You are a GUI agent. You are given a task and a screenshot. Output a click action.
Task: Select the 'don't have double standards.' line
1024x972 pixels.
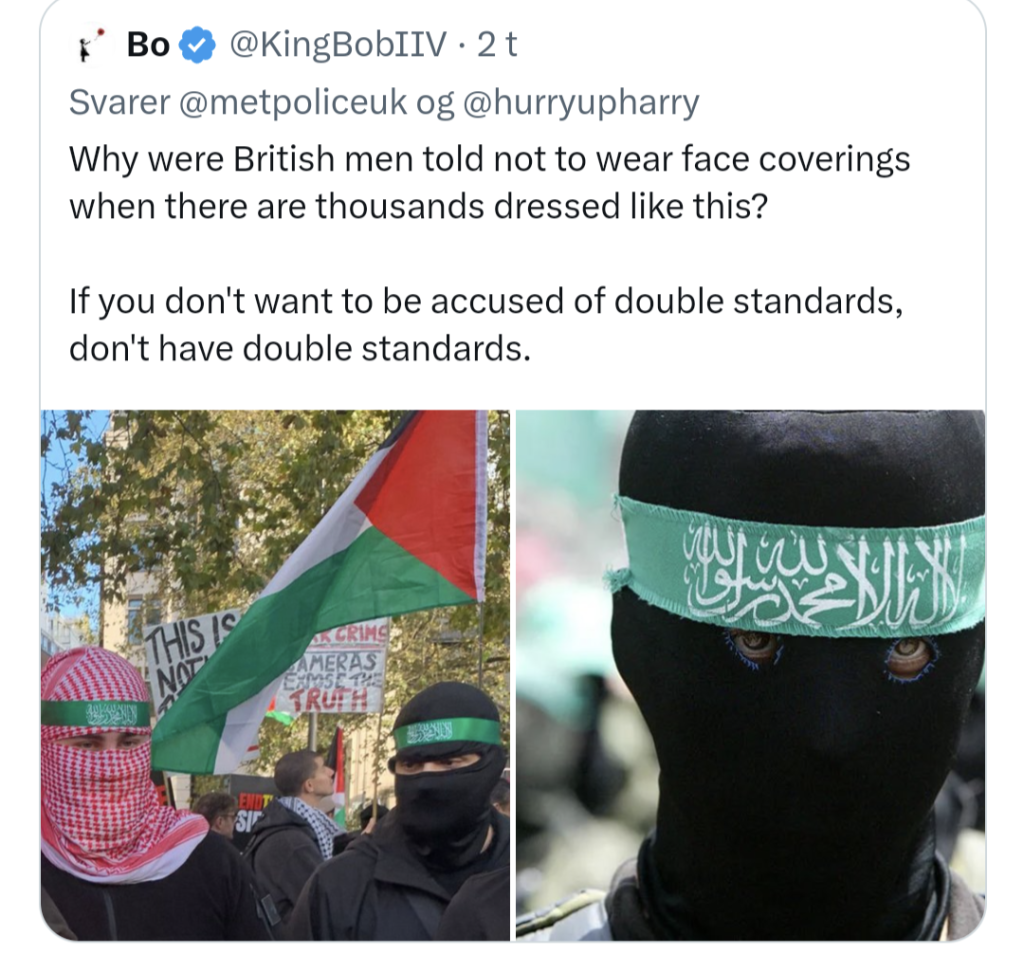(300, 348)
